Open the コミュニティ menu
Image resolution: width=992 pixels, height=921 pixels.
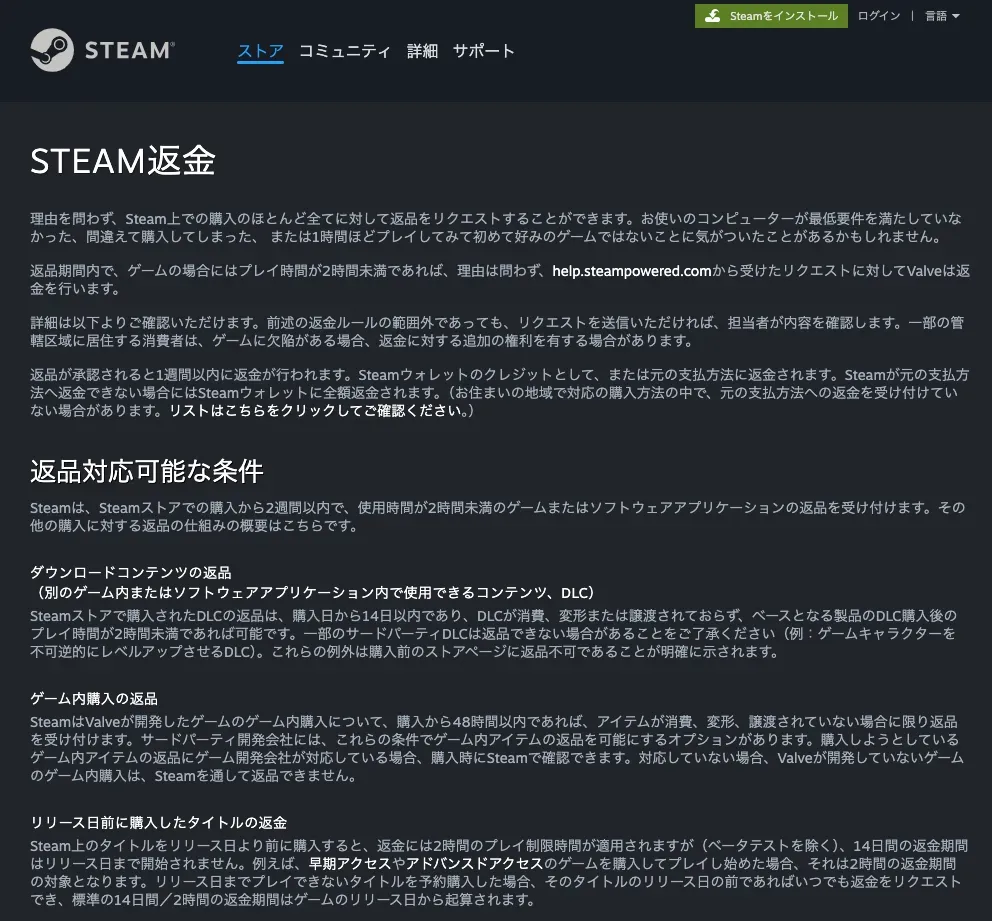[345, 51]
